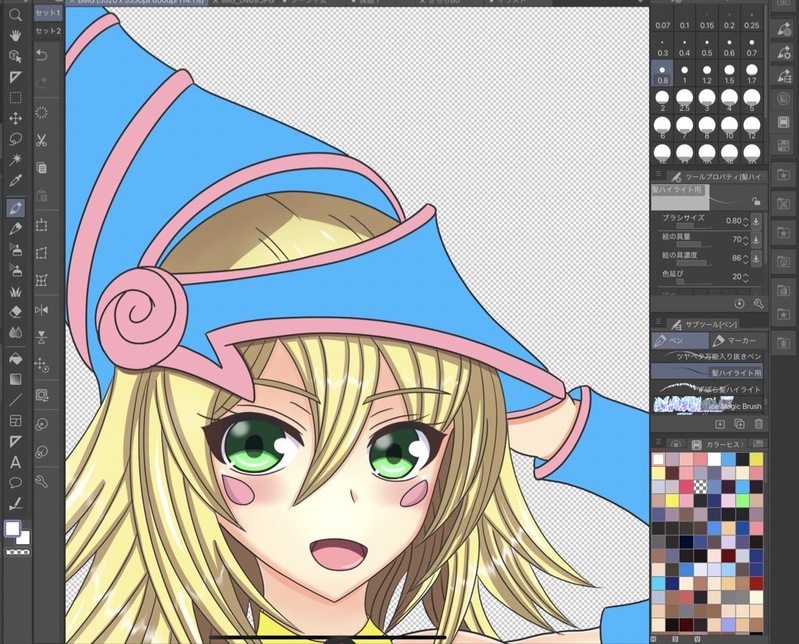Click the Flip vertical icon
The height and width of the screenshot is (644, 799).
tap(42, 337)
